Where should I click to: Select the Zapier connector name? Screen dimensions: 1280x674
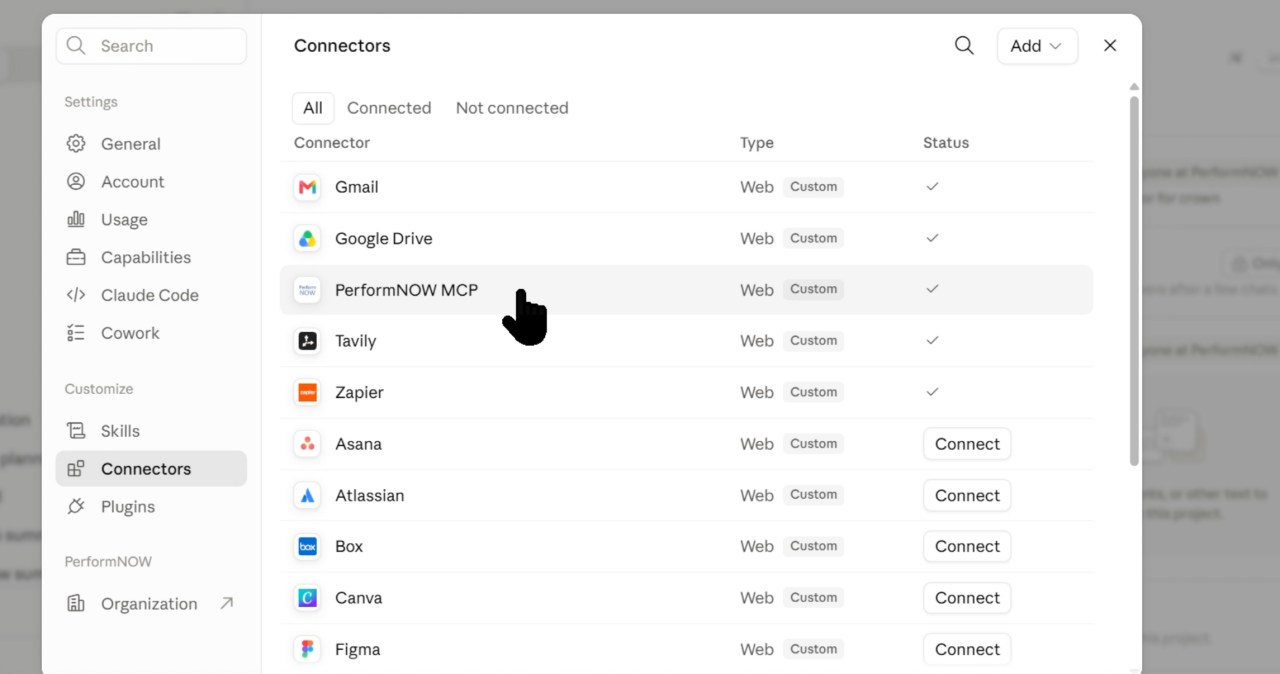pyautogui.click(x=360, y=393)
